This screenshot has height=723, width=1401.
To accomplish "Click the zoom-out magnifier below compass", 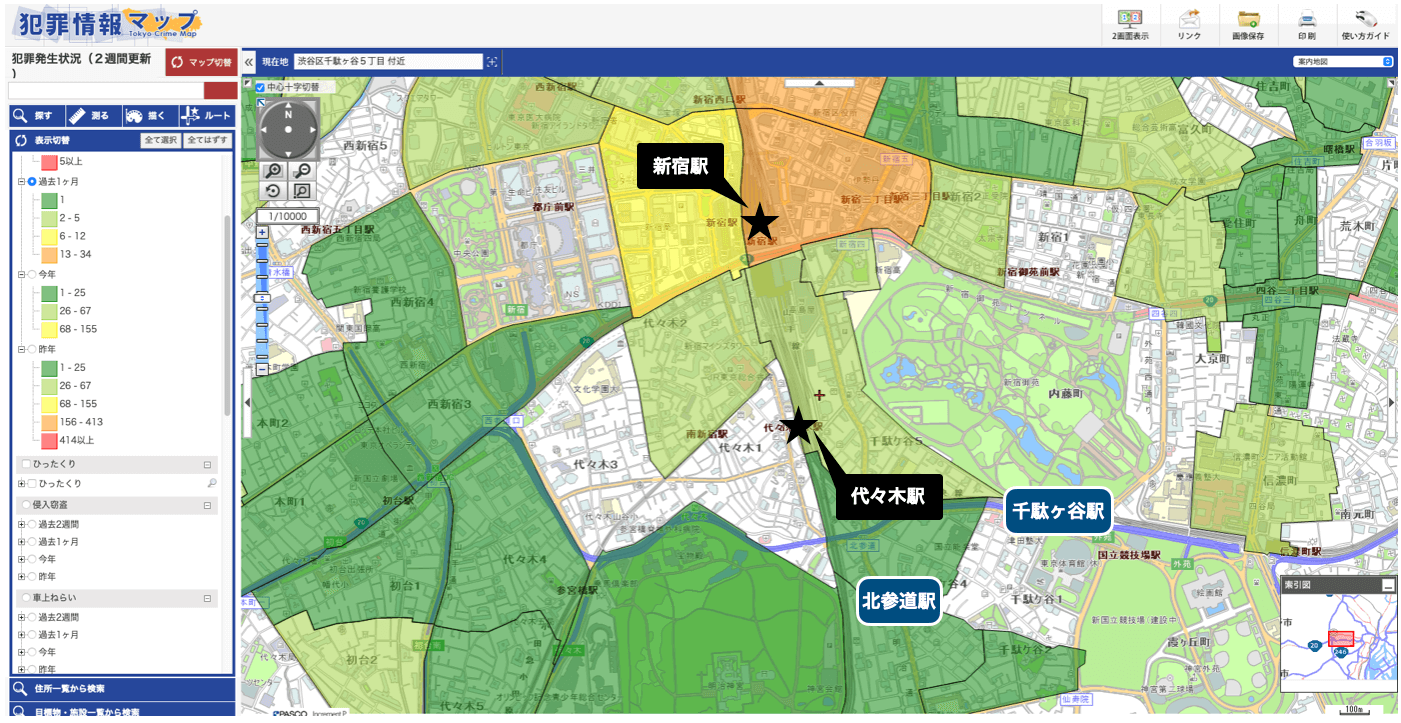I will pos(301,172).
